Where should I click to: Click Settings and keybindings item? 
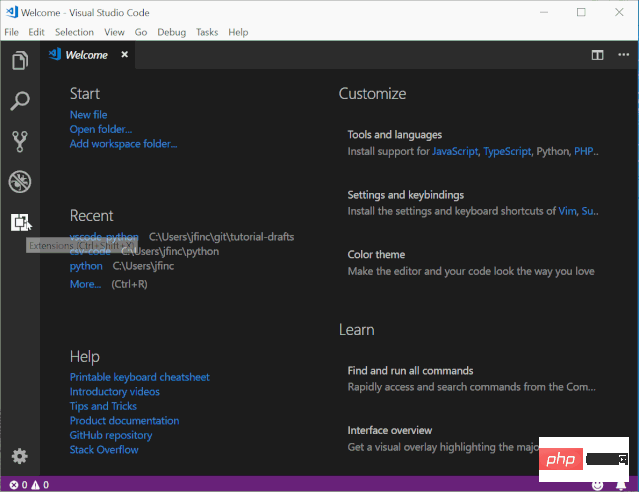coord(473,203)
